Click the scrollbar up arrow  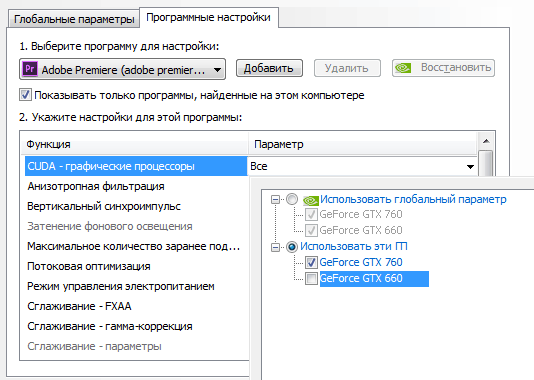point(486,141)
